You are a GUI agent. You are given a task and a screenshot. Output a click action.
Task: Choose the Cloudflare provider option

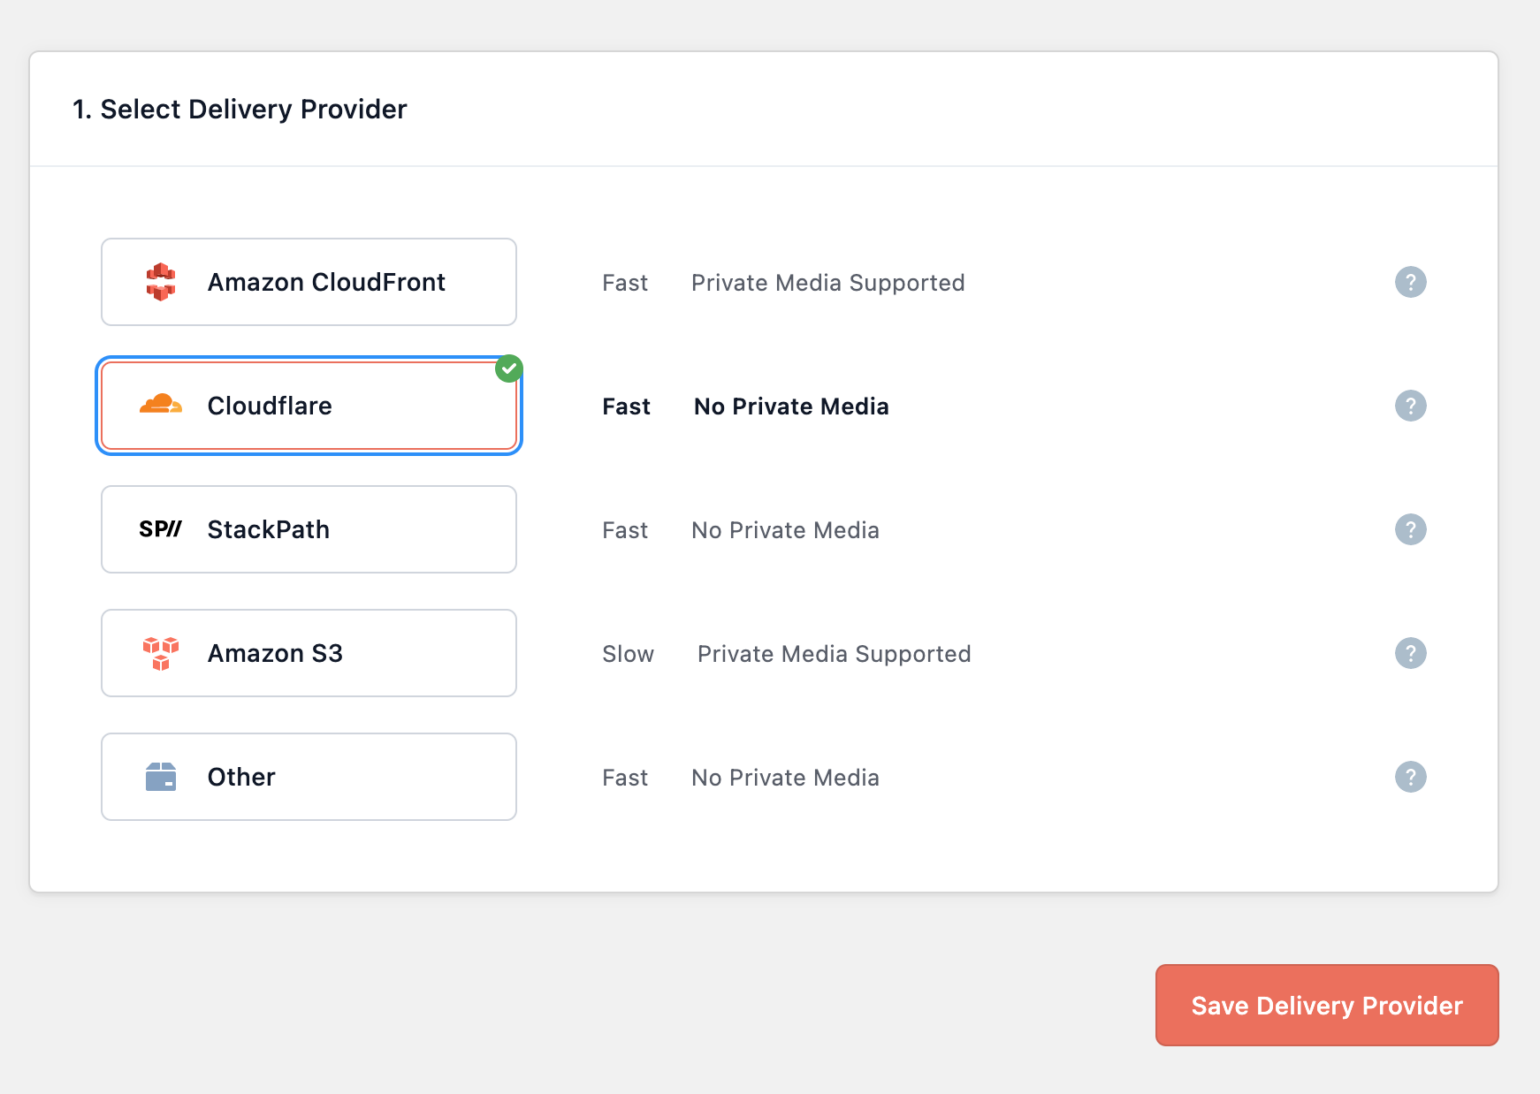[x=309, y=406]
